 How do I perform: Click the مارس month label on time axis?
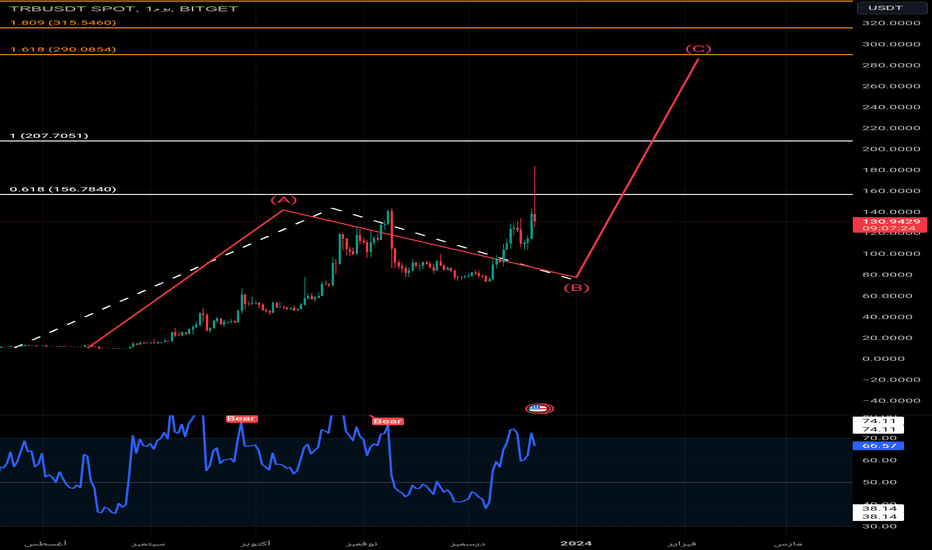[787, 543]
